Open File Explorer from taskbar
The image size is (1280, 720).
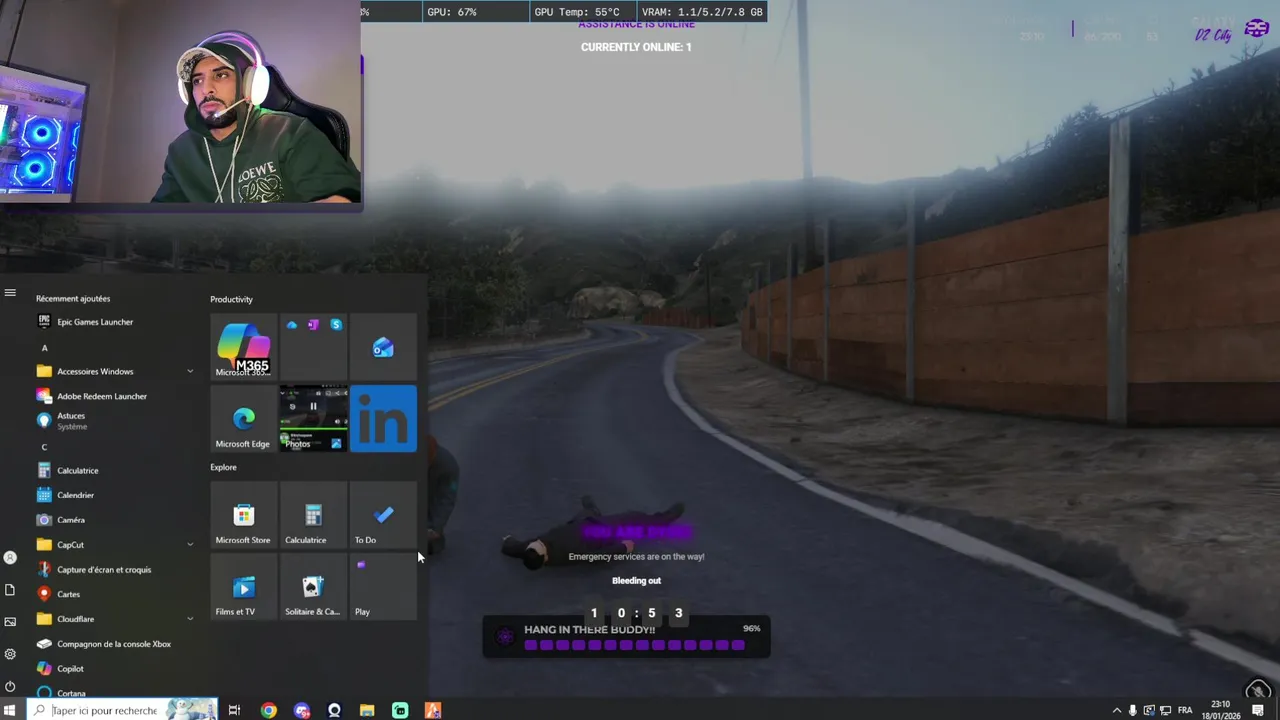367,710
